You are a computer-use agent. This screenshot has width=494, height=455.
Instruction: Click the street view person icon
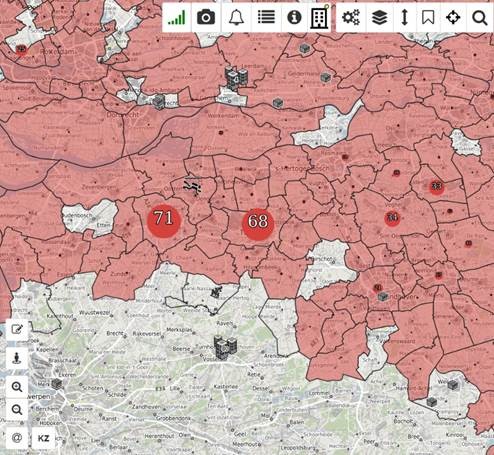point(17,358)
